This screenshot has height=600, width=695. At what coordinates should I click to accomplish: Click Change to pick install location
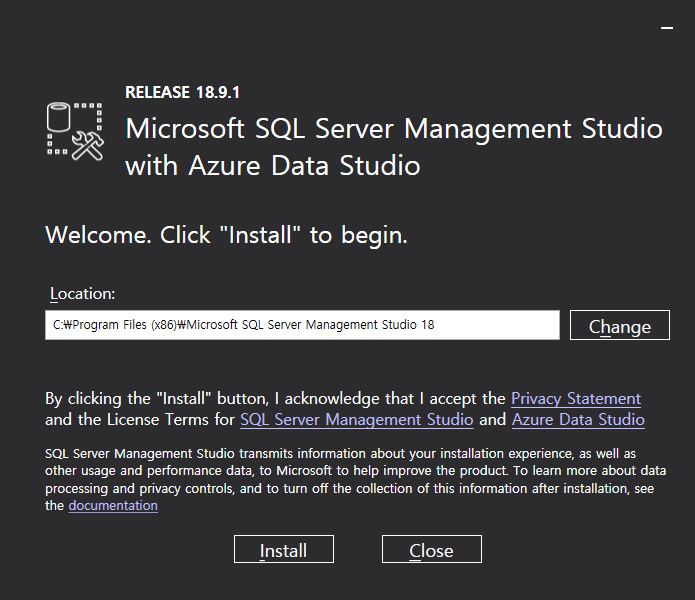pyautogui.click(x=620, y=325)
